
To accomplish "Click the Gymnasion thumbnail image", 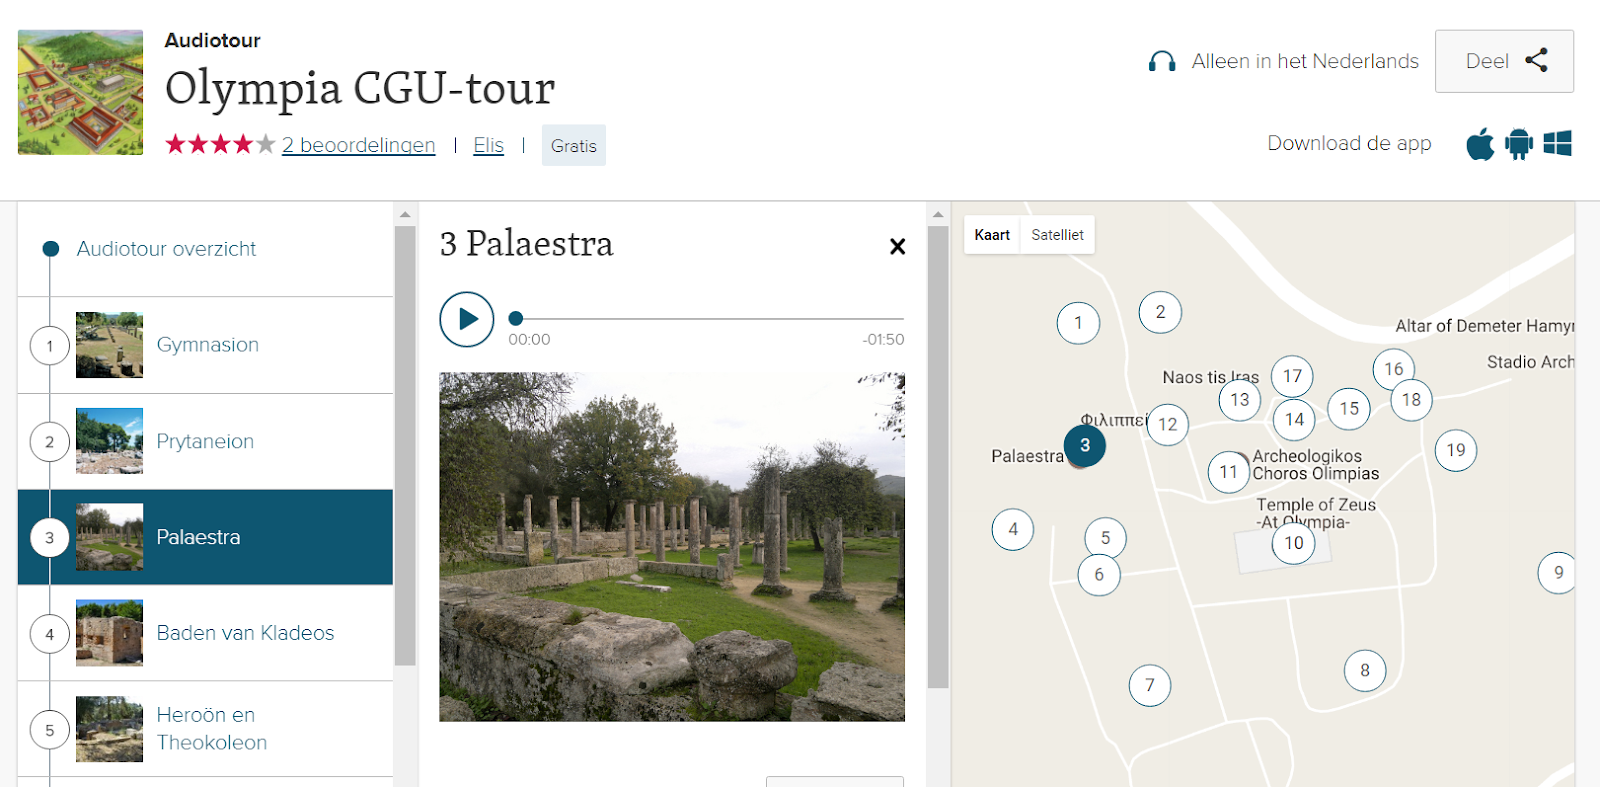I will [x=109, y=345].
